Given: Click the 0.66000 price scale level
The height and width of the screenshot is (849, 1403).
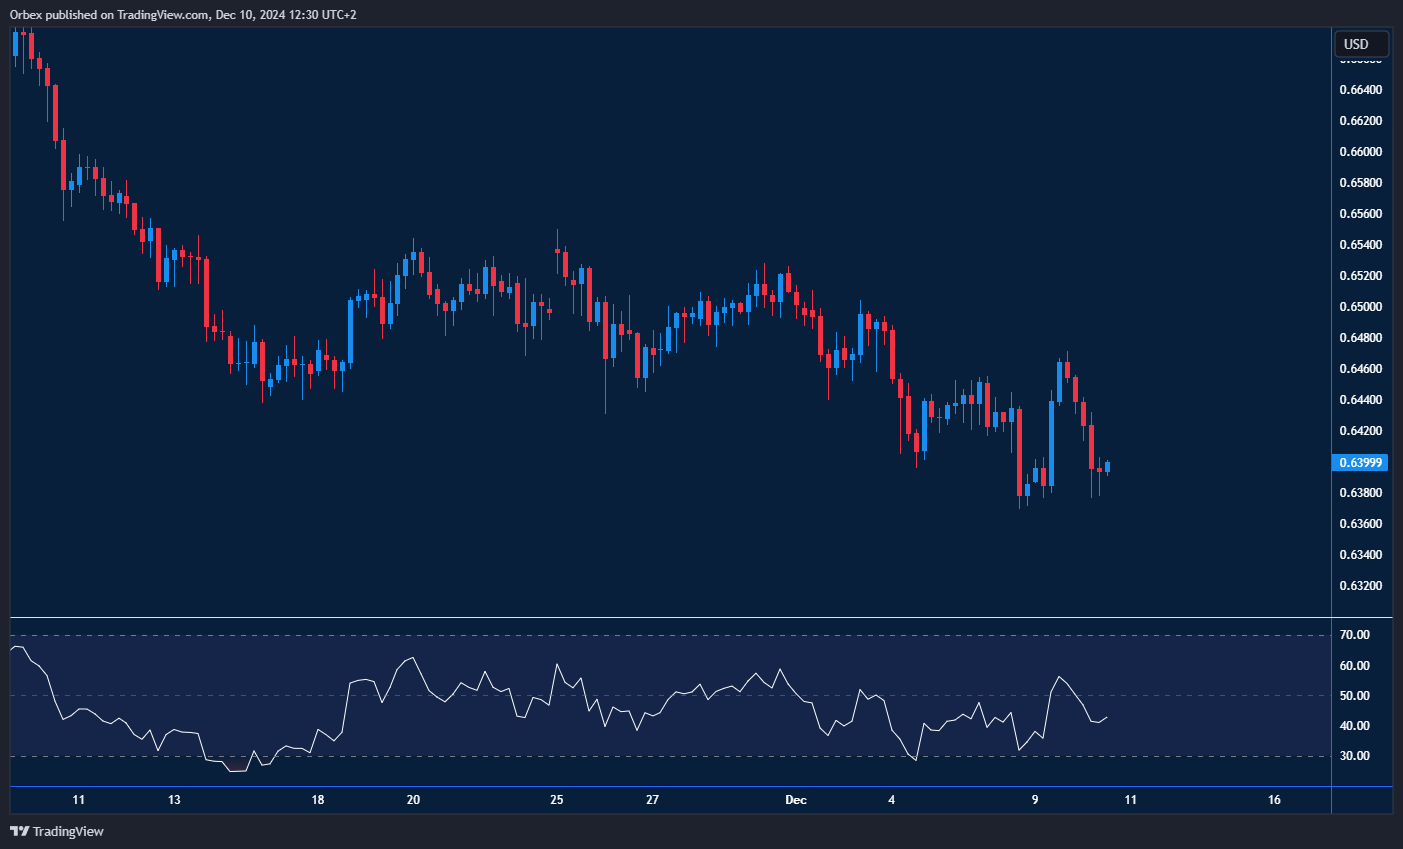Looking at the screenshot, I should [x=1360, y=152].
